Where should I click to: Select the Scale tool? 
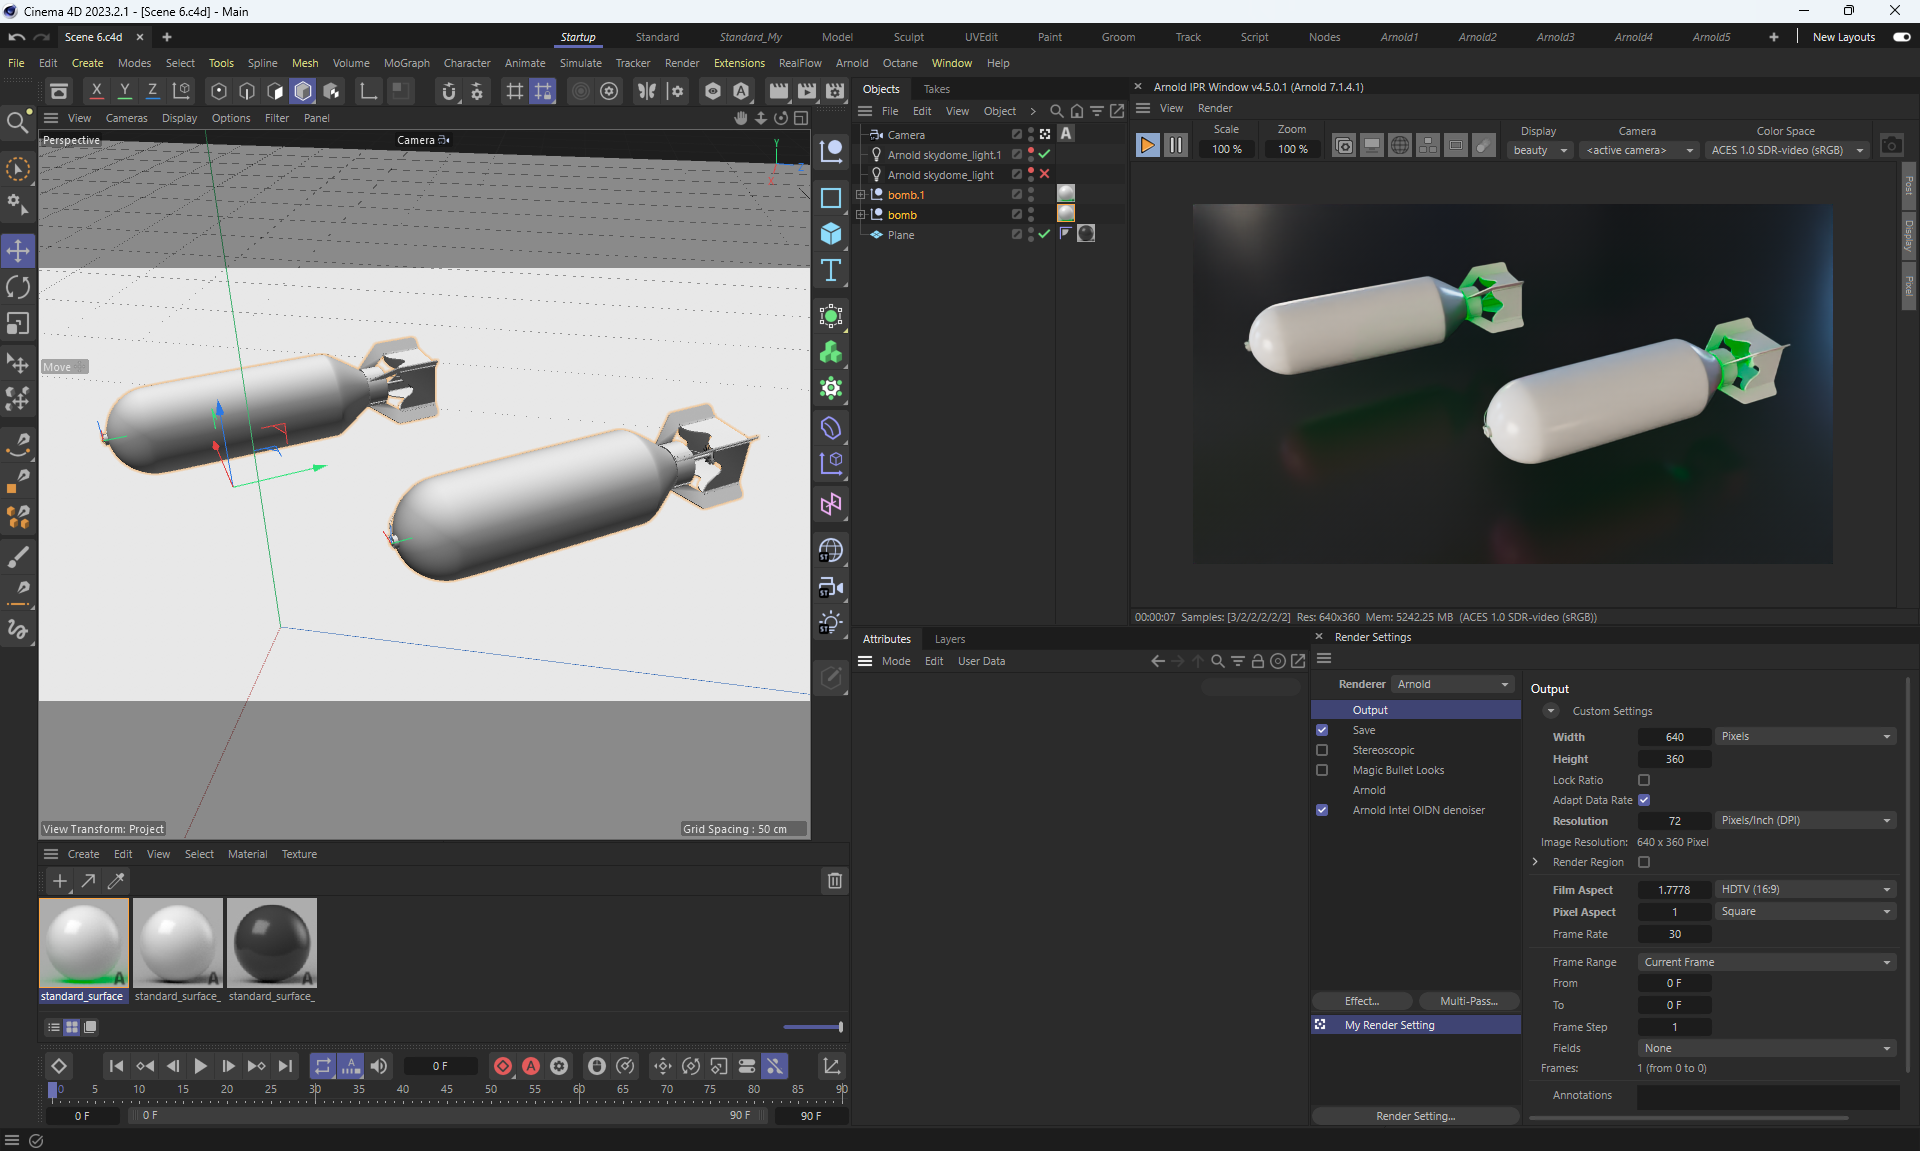(18, 324)
